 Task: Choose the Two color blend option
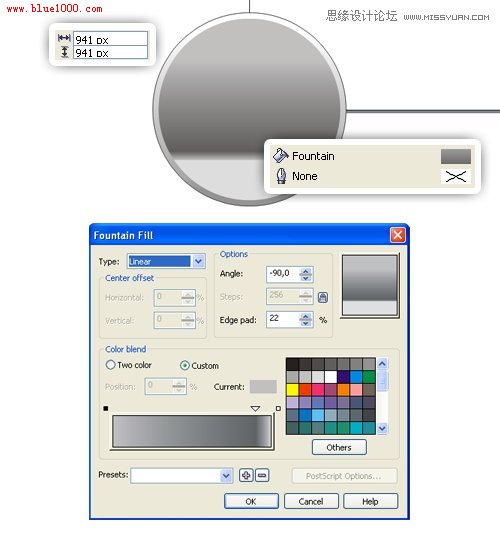[110, 365]
